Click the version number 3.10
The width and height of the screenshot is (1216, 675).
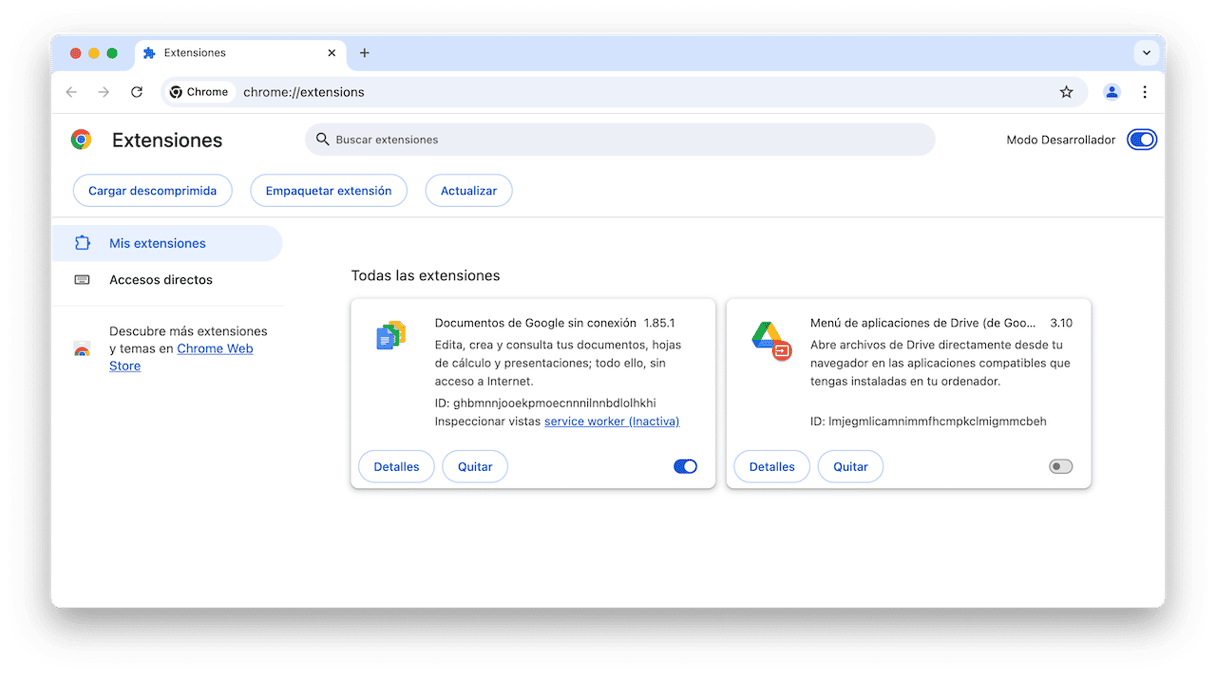click(x=1061, y=323)
